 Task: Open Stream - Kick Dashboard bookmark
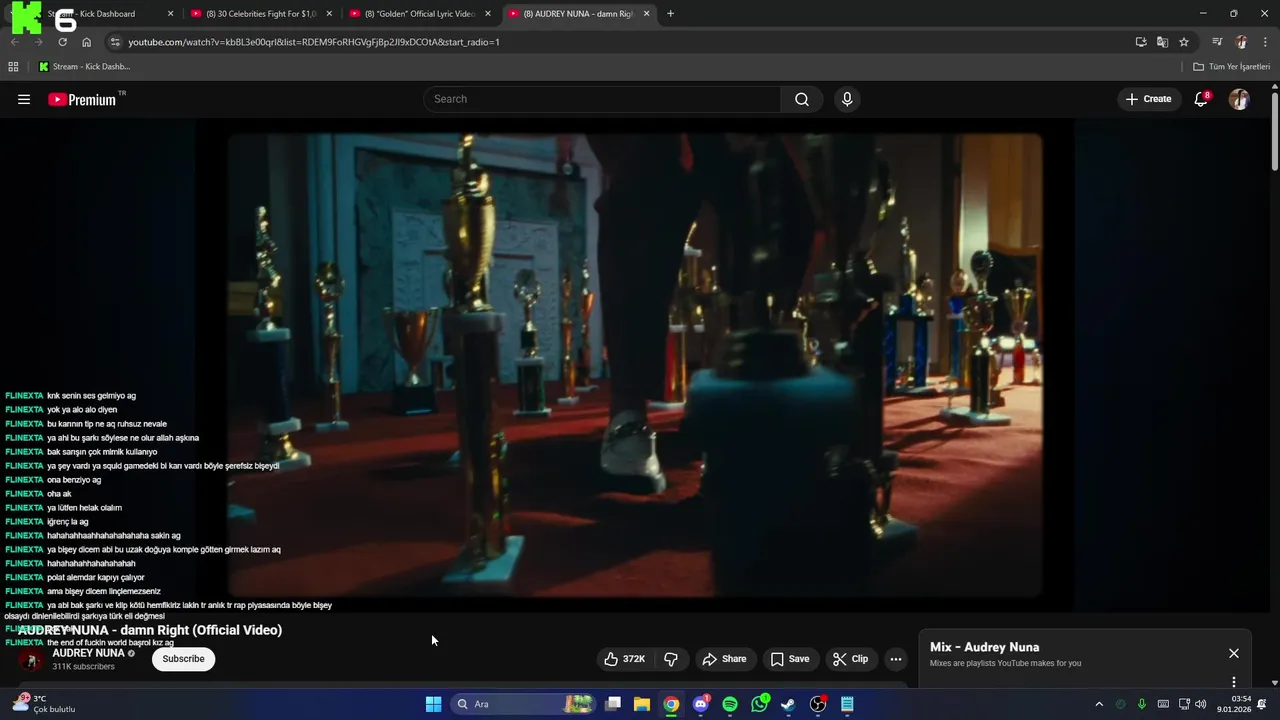(x=85, y=67)
